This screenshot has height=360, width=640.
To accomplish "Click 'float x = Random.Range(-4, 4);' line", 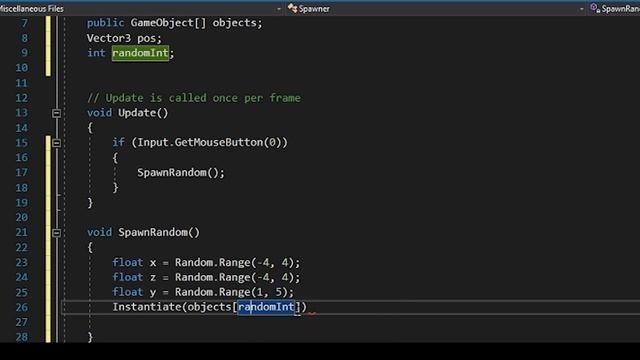I will pos(206,262).
